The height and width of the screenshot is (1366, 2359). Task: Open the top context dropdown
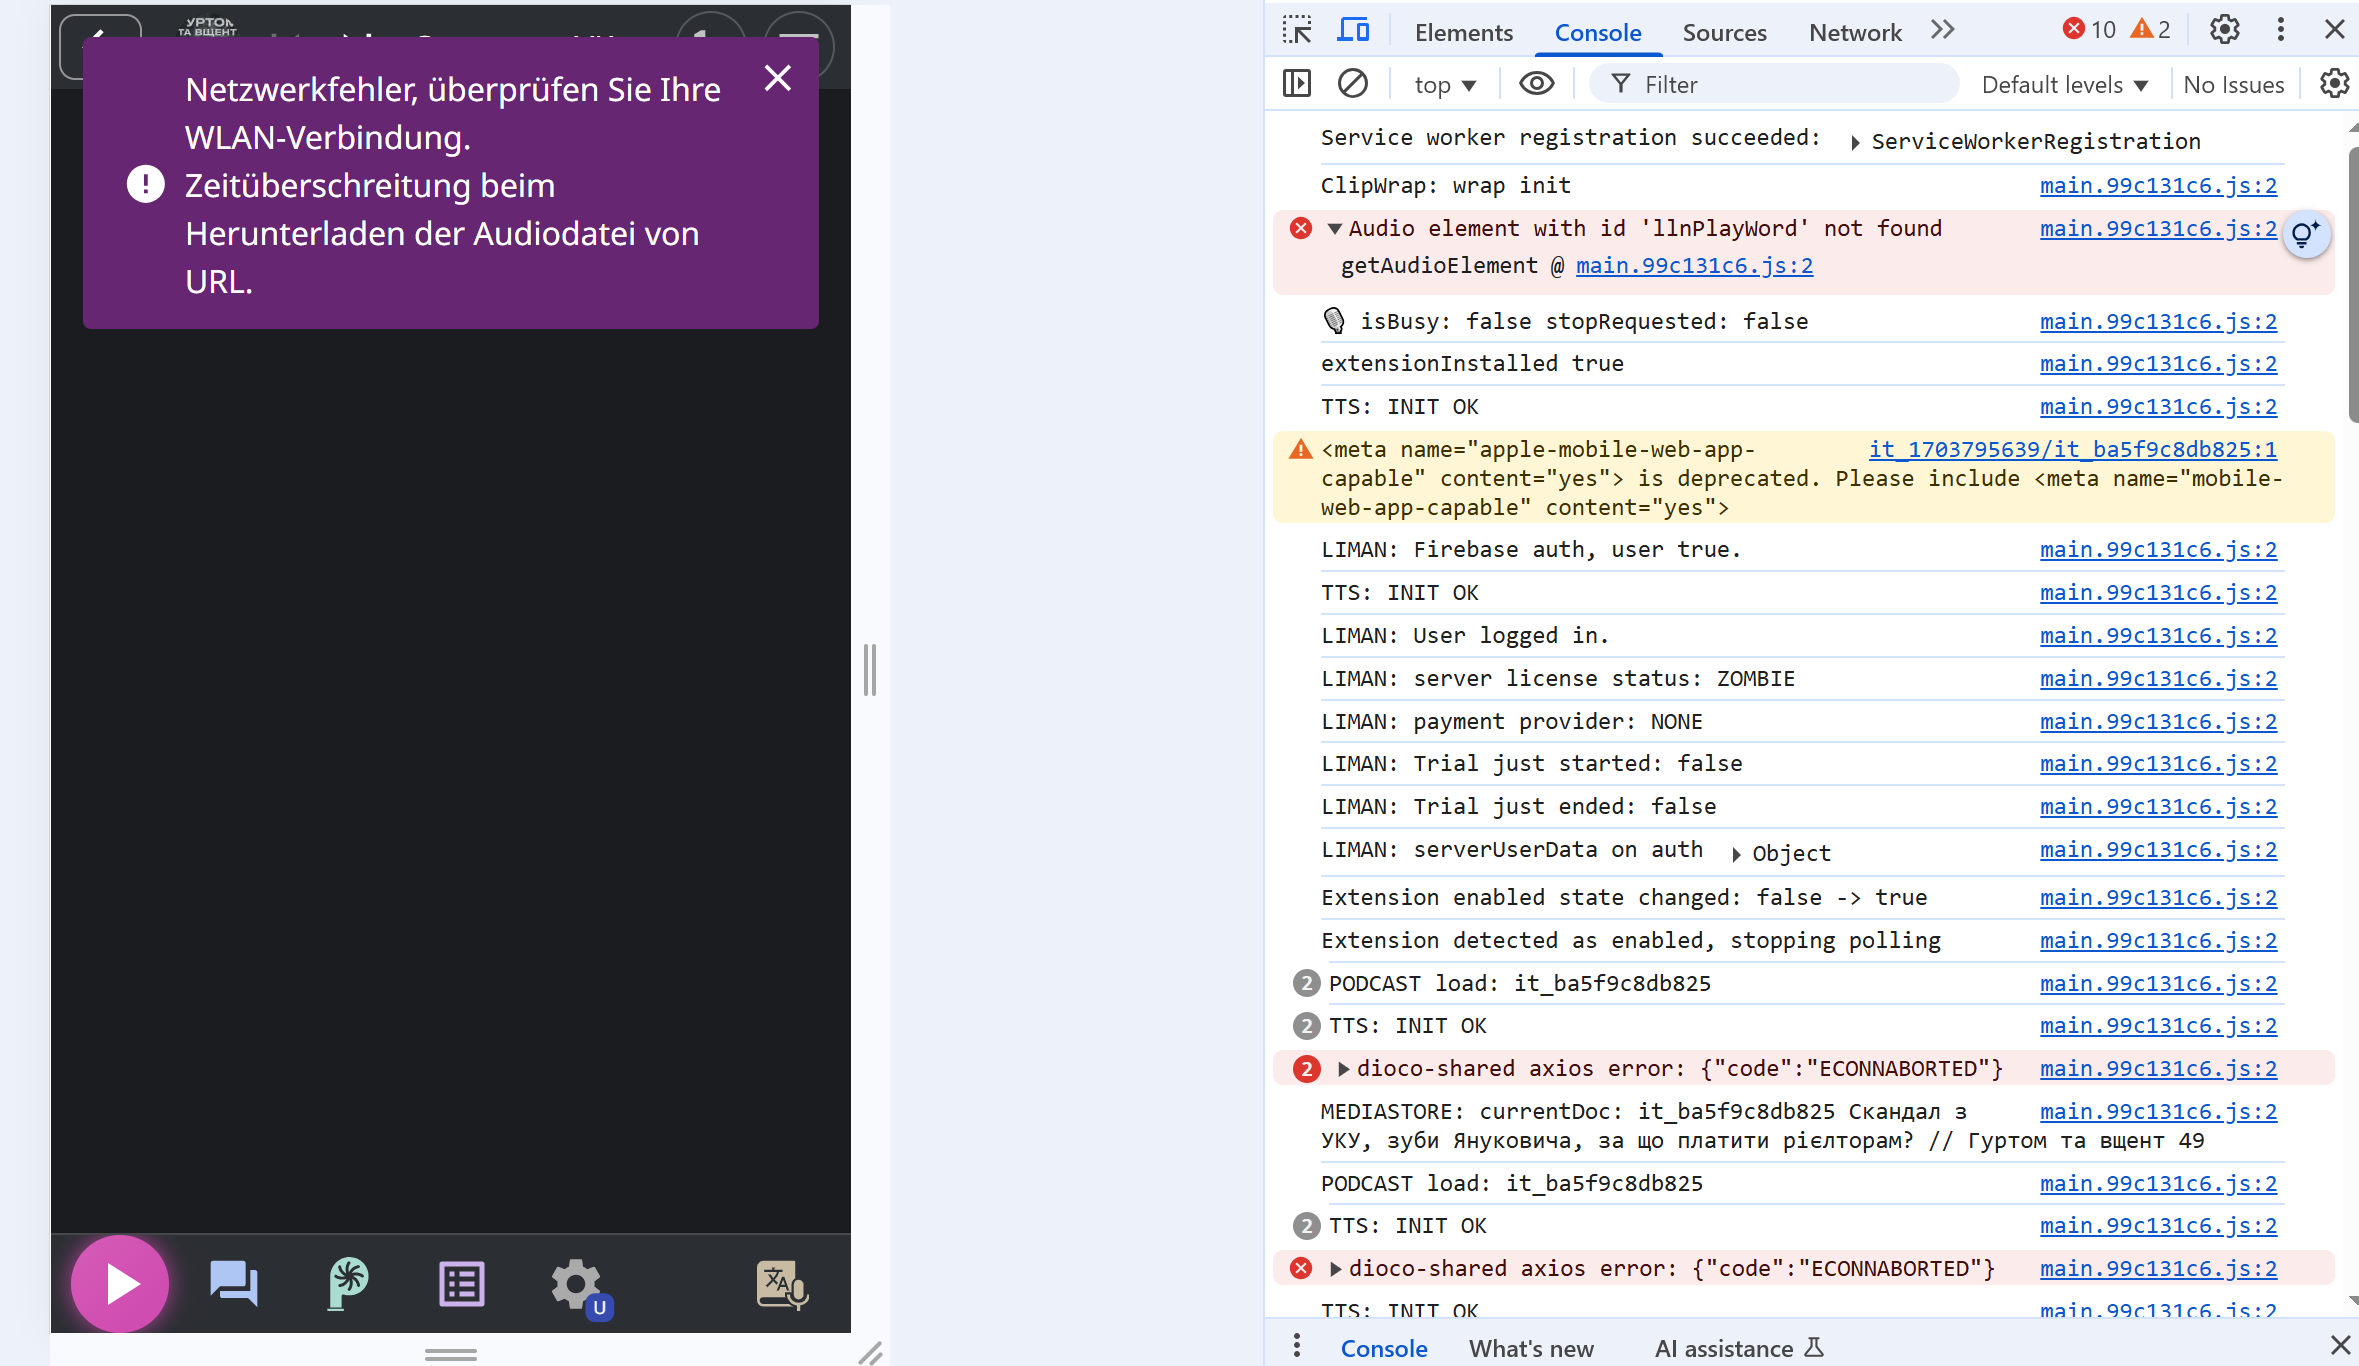coord(1445,85)
